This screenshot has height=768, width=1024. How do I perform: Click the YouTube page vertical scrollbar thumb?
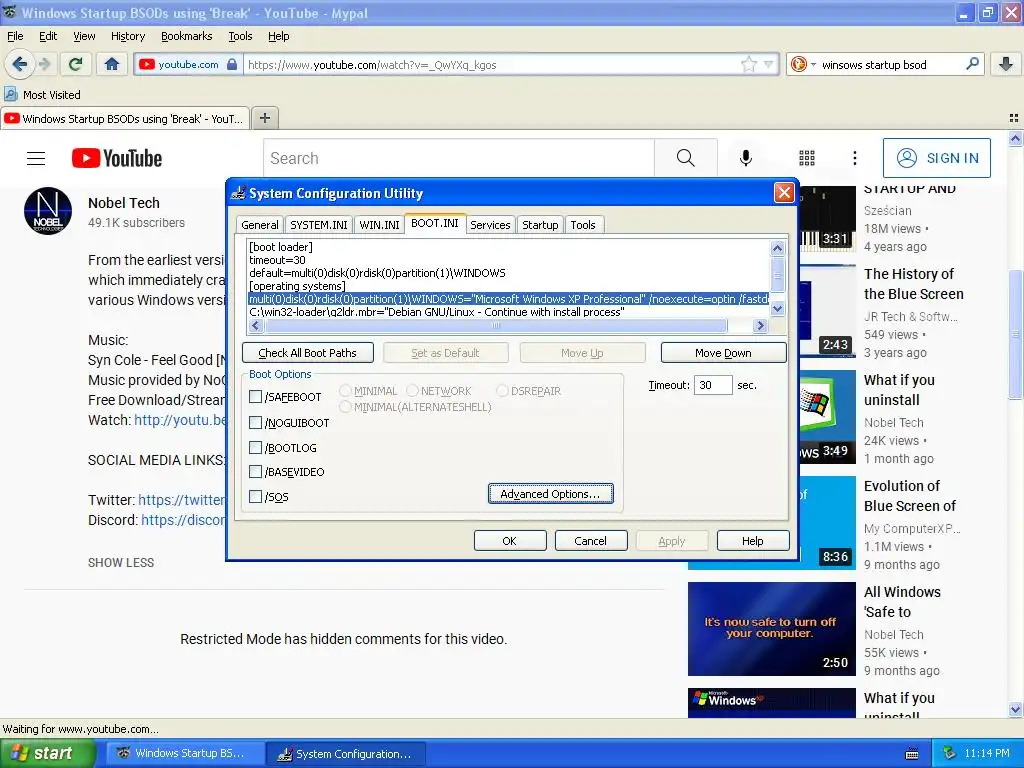tap(1015, 333)
